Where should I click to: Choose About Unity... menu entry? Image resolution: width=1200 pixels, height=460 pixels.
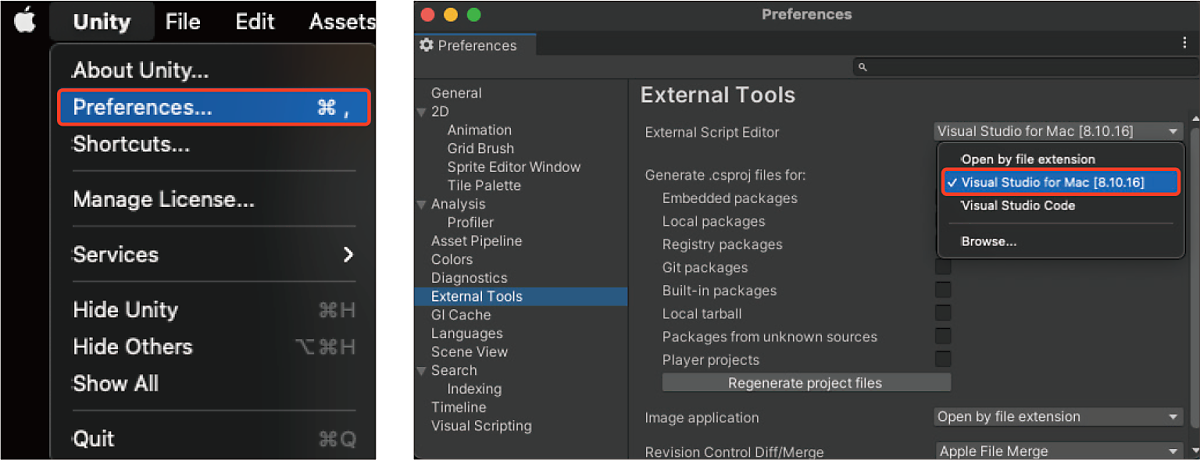pos(141,71)
